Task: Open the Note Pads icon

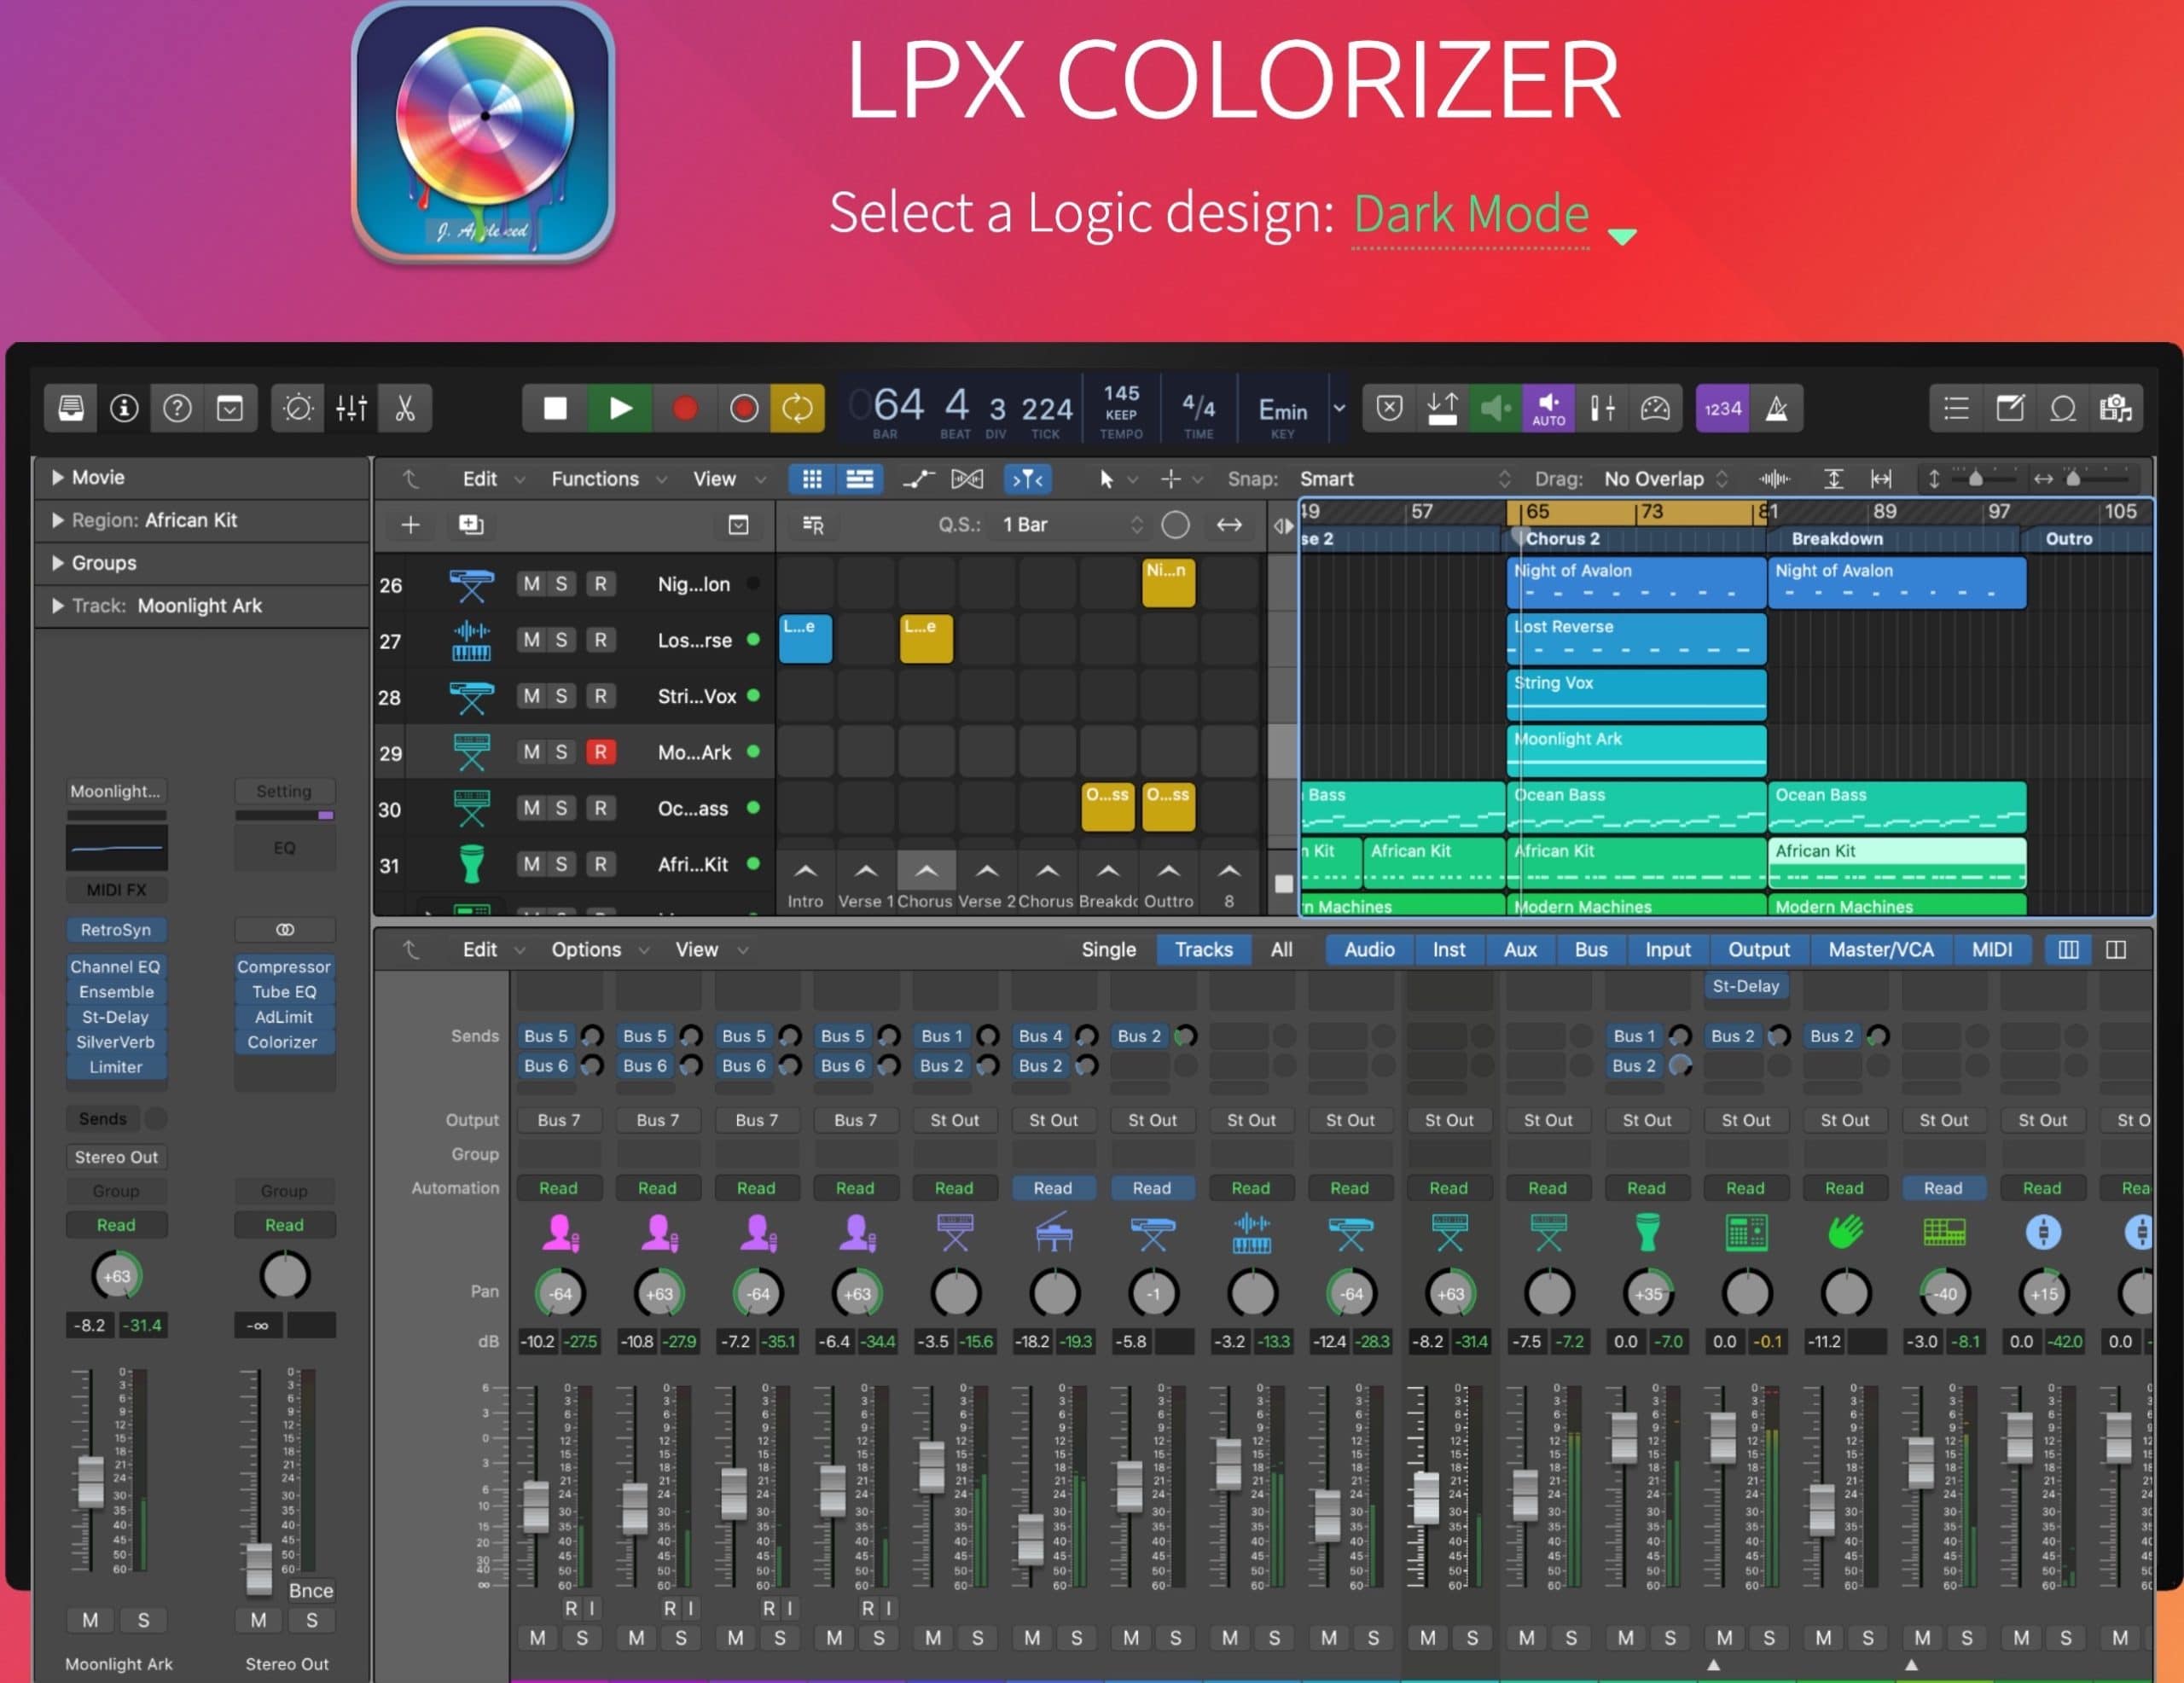Action: tap(2011, 407)
